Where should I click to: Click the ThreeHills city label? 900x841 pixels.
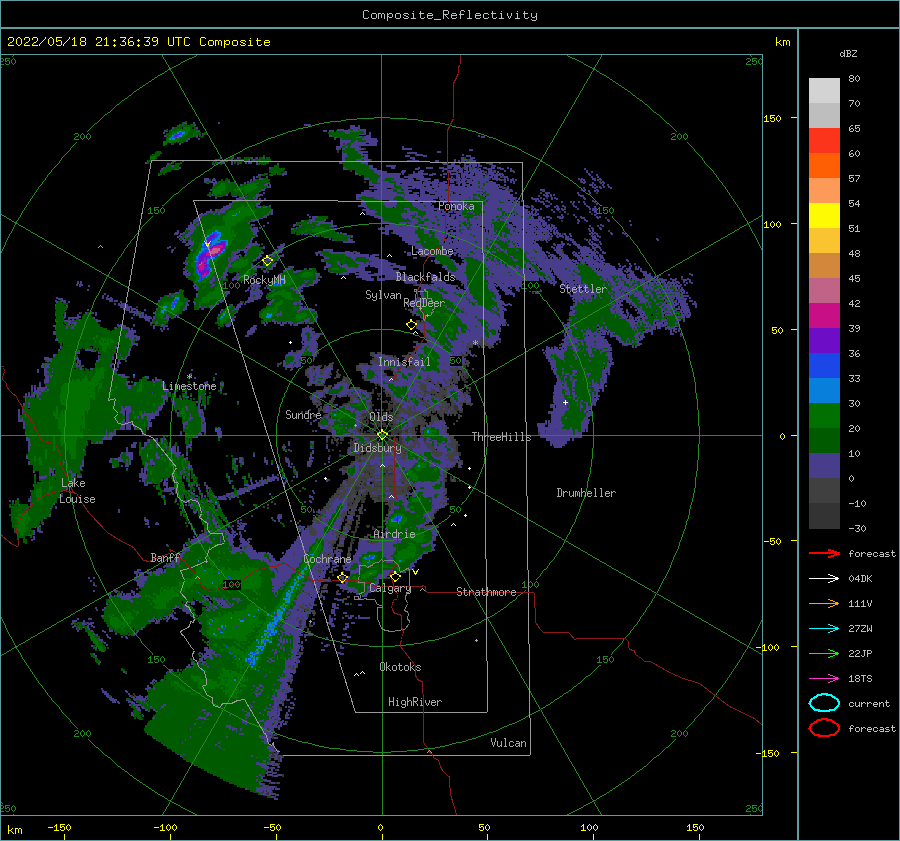point(501,437)
